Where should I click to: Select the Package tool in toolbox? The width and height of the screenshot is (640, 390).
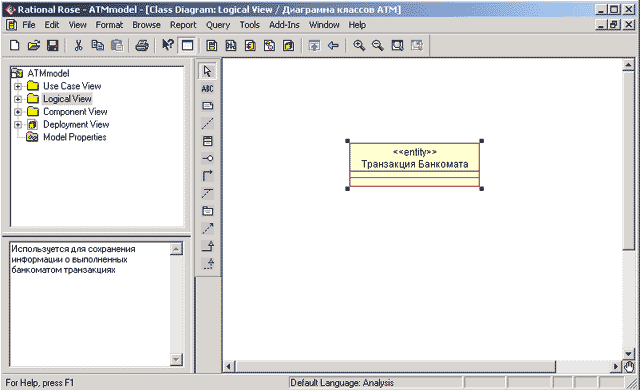207,211
